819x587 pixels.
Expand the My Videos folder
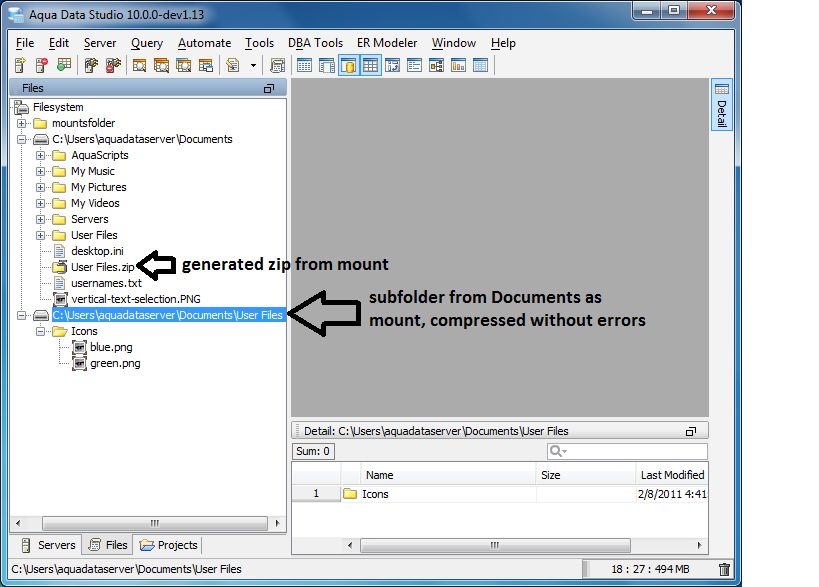click(x=40, y=203)
